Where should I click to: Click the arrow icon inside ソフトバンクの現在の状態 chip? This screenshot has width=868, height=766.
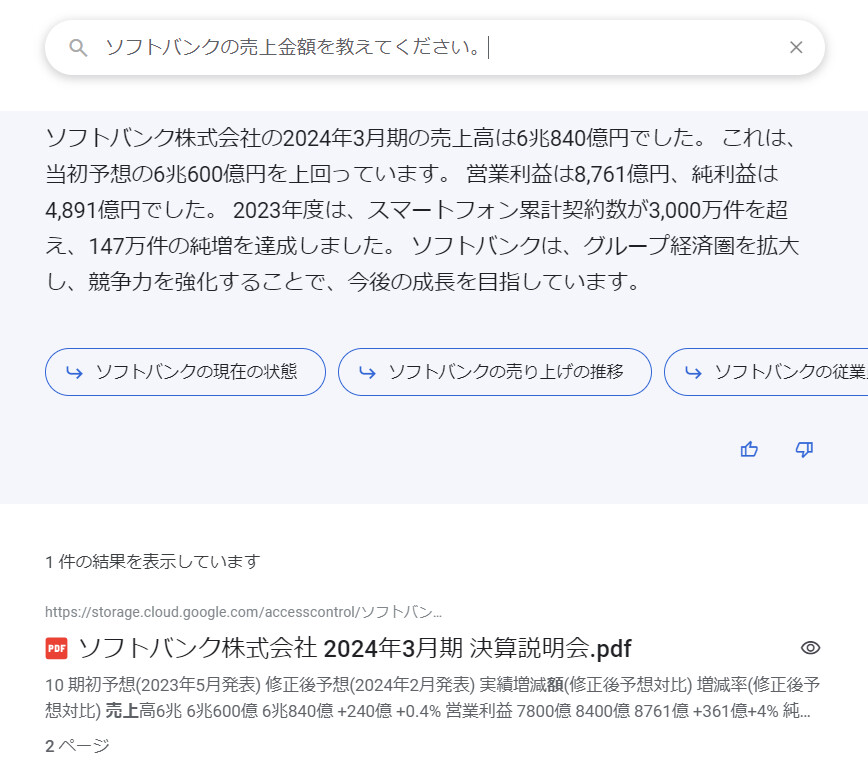[74, 372]
